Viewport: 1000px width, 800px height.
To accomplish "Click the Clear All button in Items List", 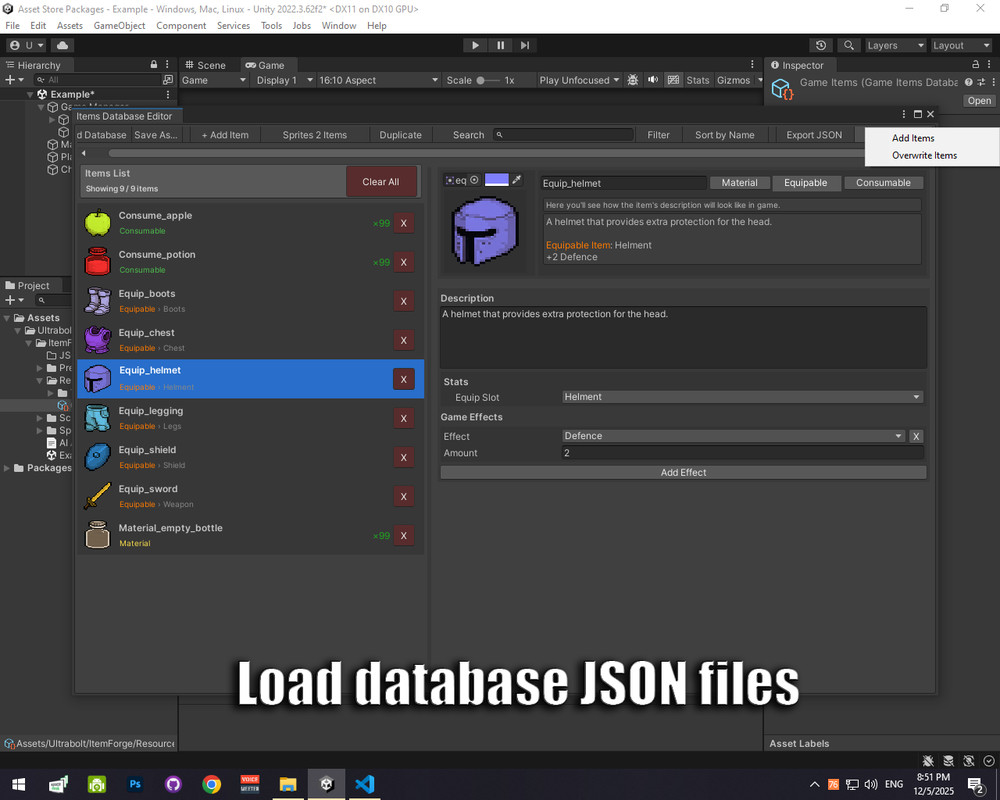I will (x=382, y=182).
